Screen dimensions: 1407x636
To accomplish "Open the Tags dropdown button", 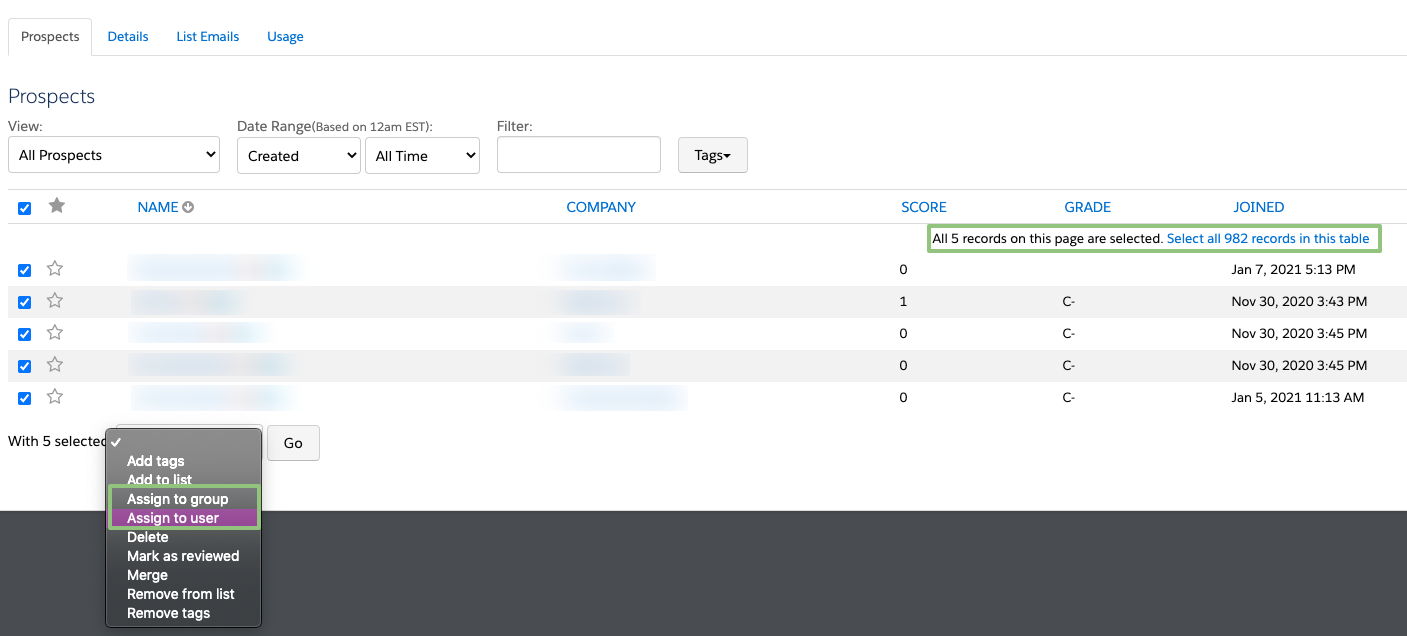I will [x=712, y=155].
